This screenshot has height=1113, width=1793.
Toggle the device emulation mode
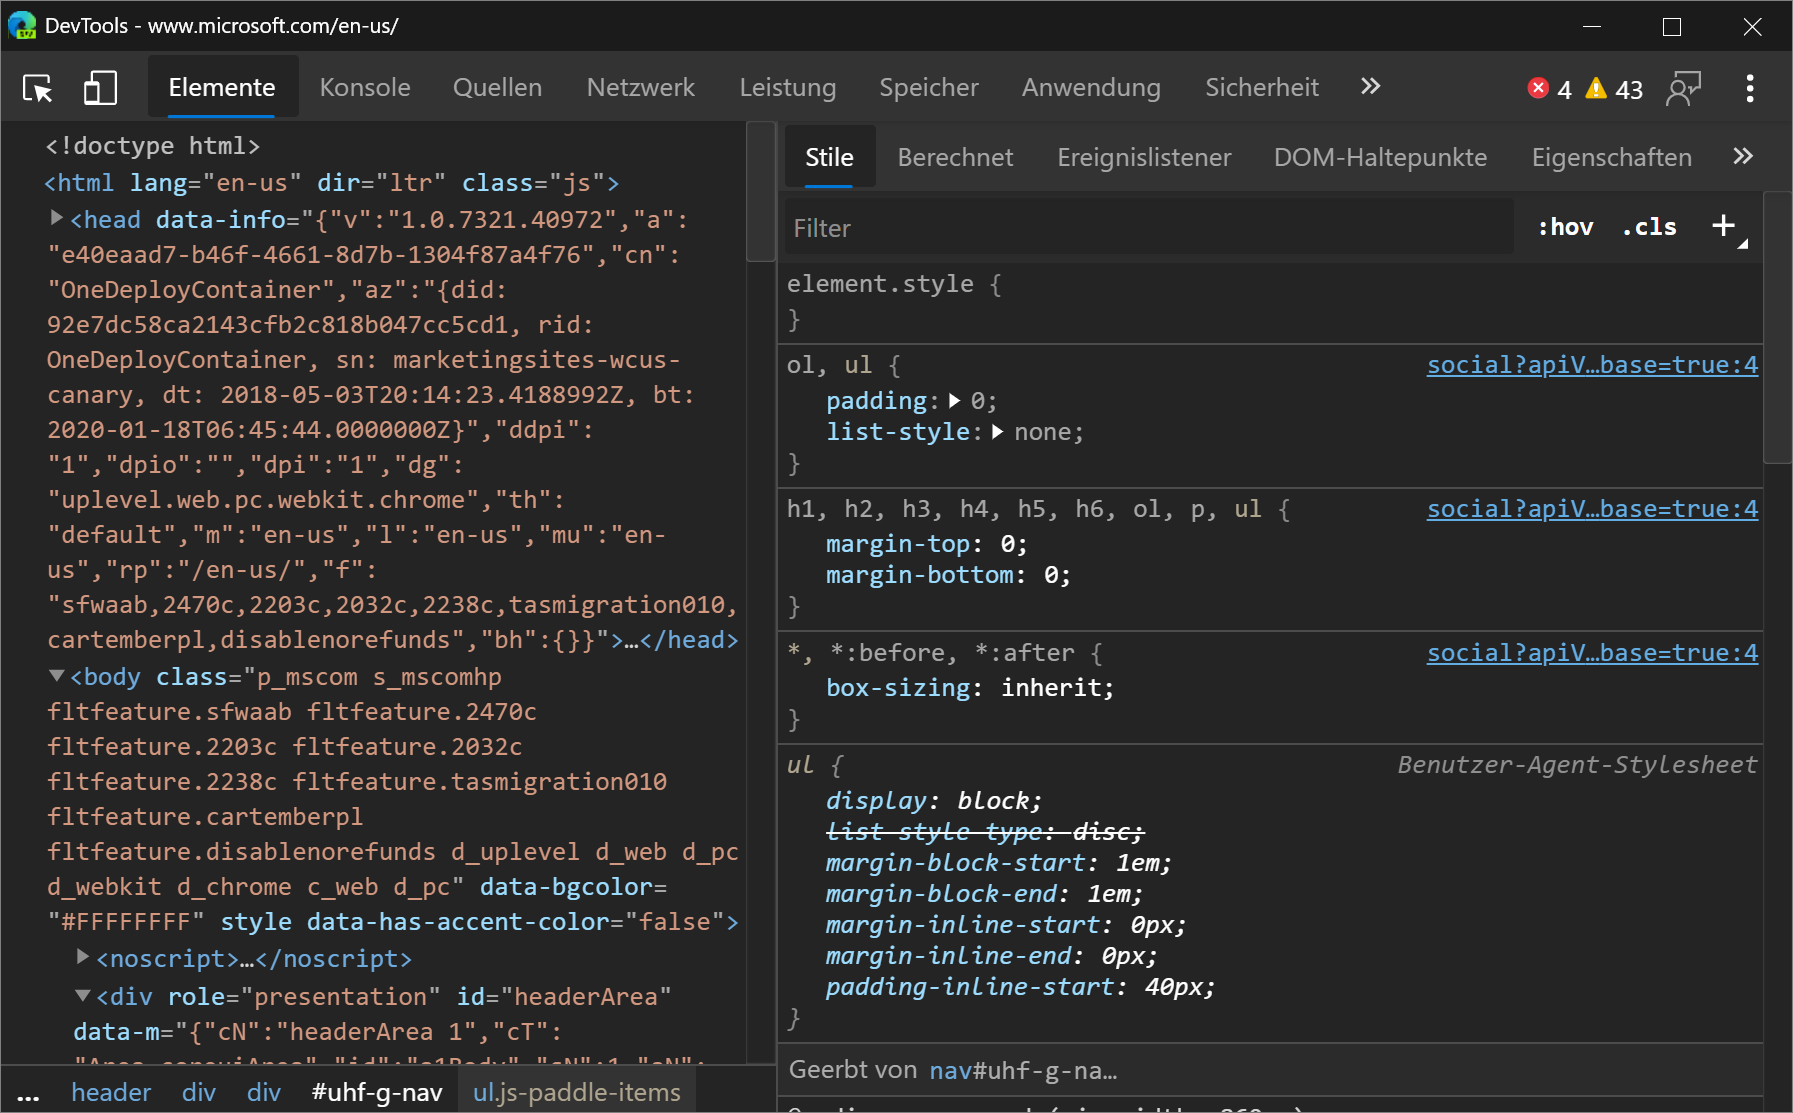pyautogui.click(x=99, y=88)
